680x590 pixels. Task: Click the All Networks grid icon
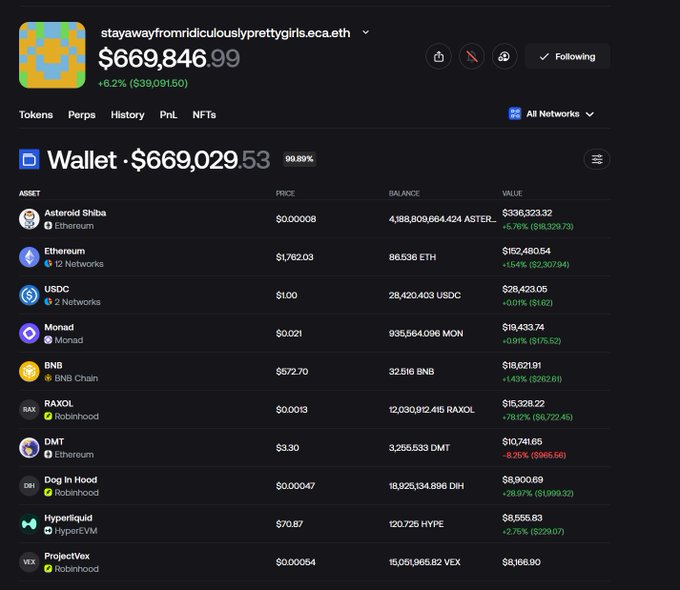(514, 114)
